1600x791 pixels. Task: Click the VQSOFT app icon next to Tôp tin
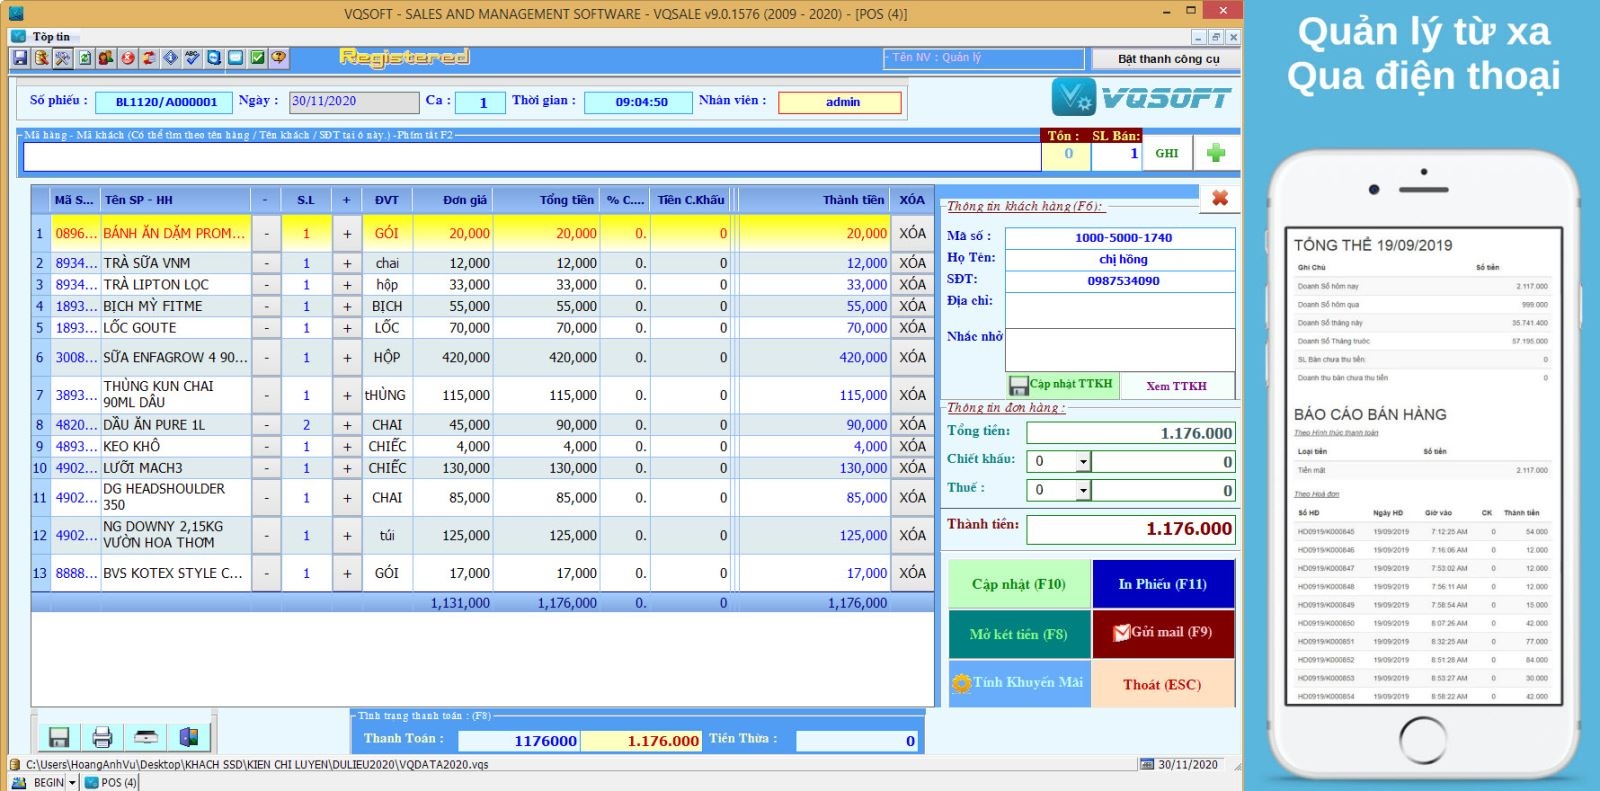point(18,37)
